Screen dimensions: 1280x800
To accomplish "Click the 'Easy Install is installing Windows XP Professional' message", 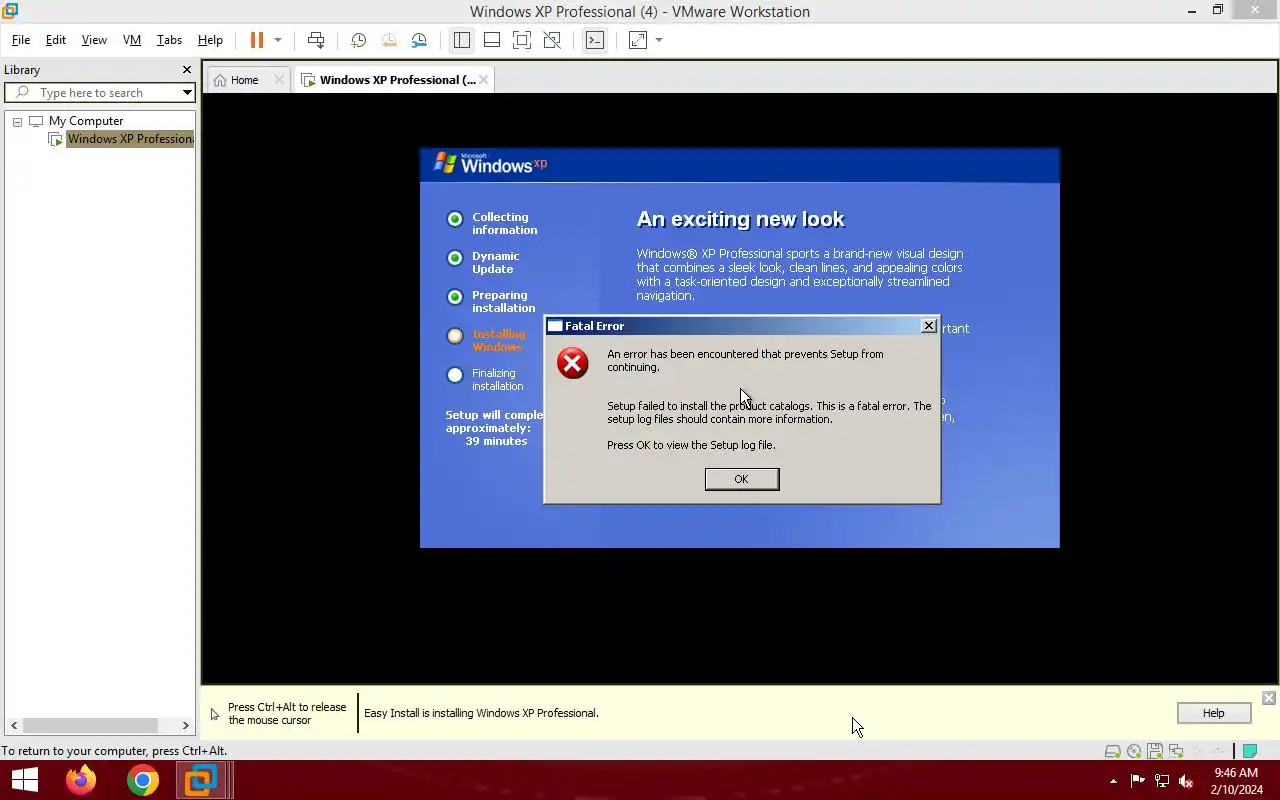I will point(481,713).
